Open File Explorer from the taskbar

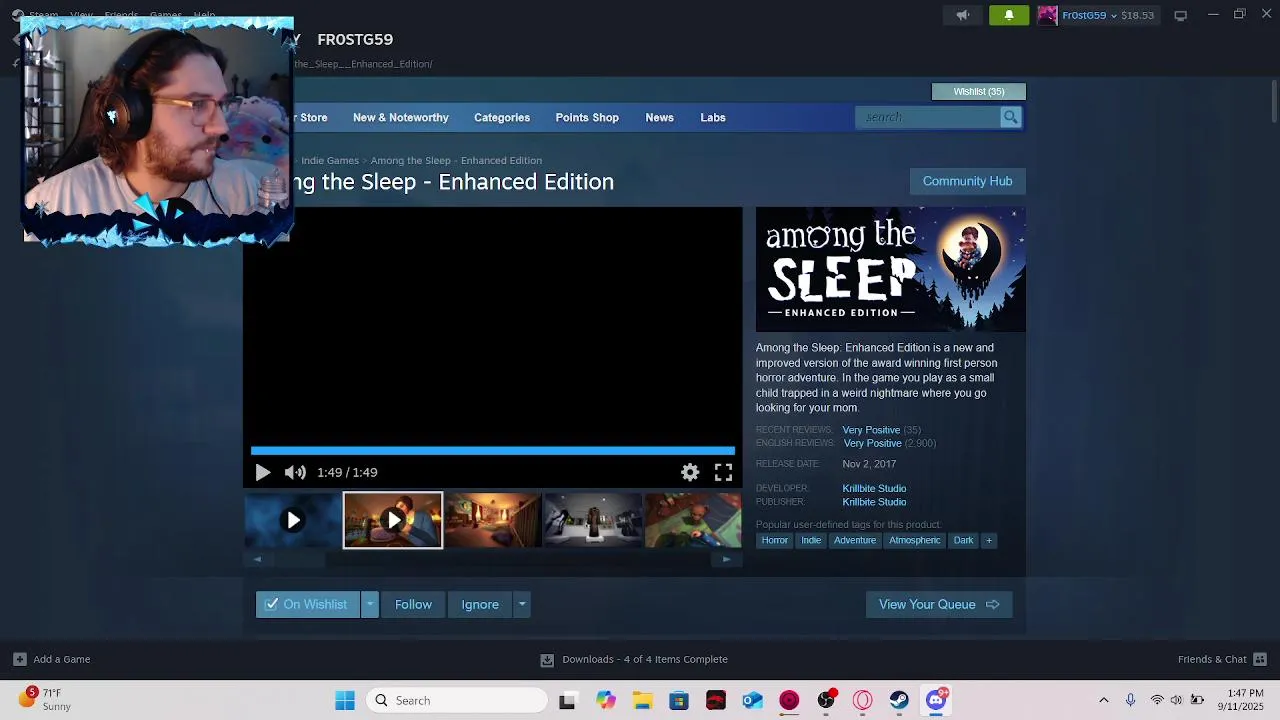pos(642,700)
